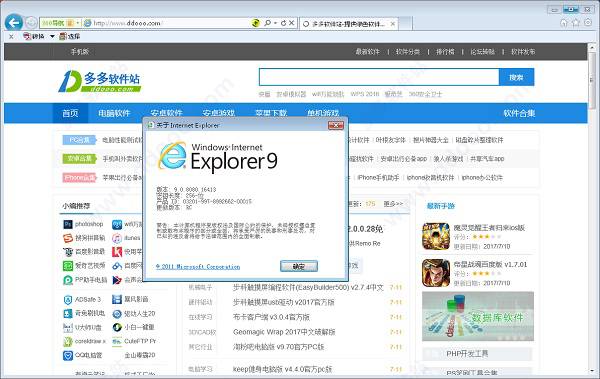The height and width of the screenshot is (379, 600).
Task: Open the tools gear icon
Action: 588,23
